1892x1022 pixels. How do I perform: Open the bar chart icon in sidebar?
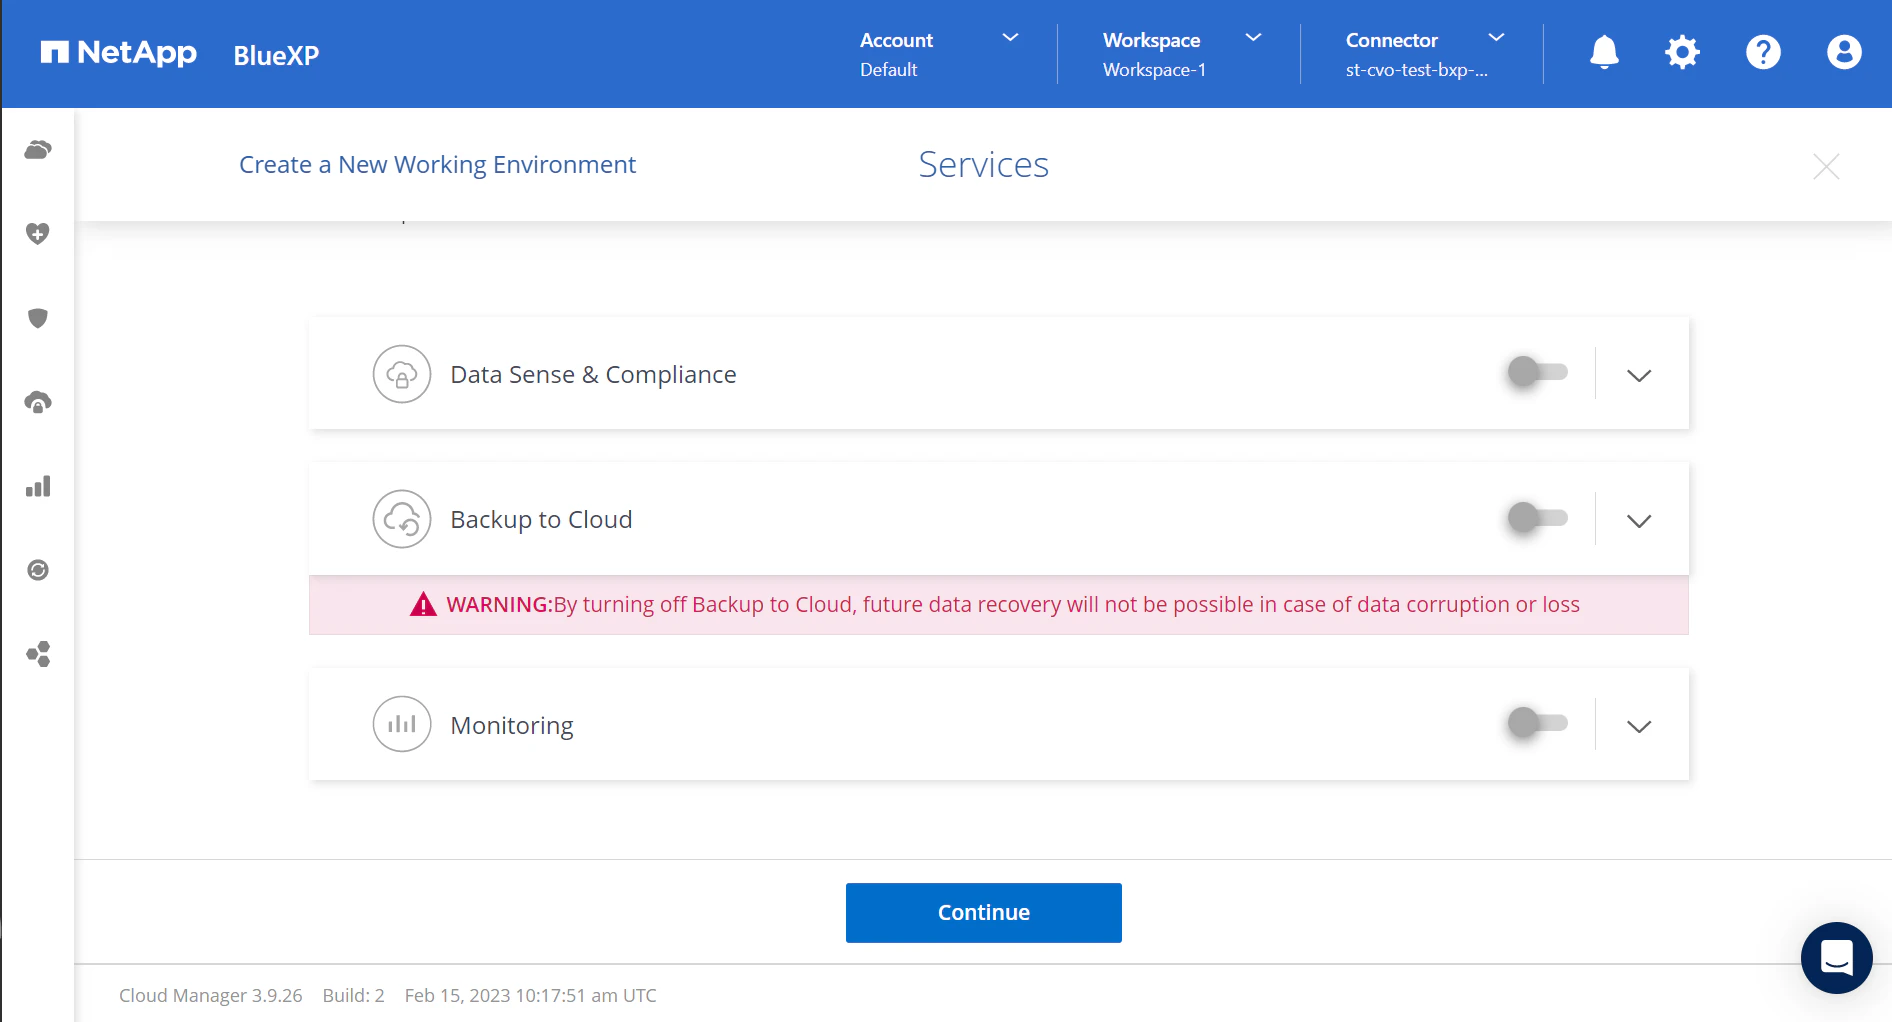point(38,487)
